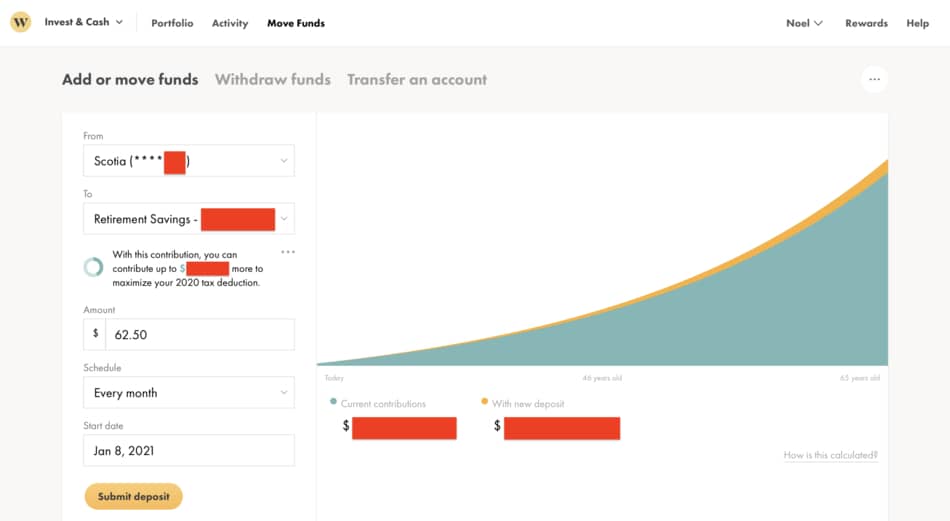Go to the Portfolio page
950x521 pixels.
(172, 23)
